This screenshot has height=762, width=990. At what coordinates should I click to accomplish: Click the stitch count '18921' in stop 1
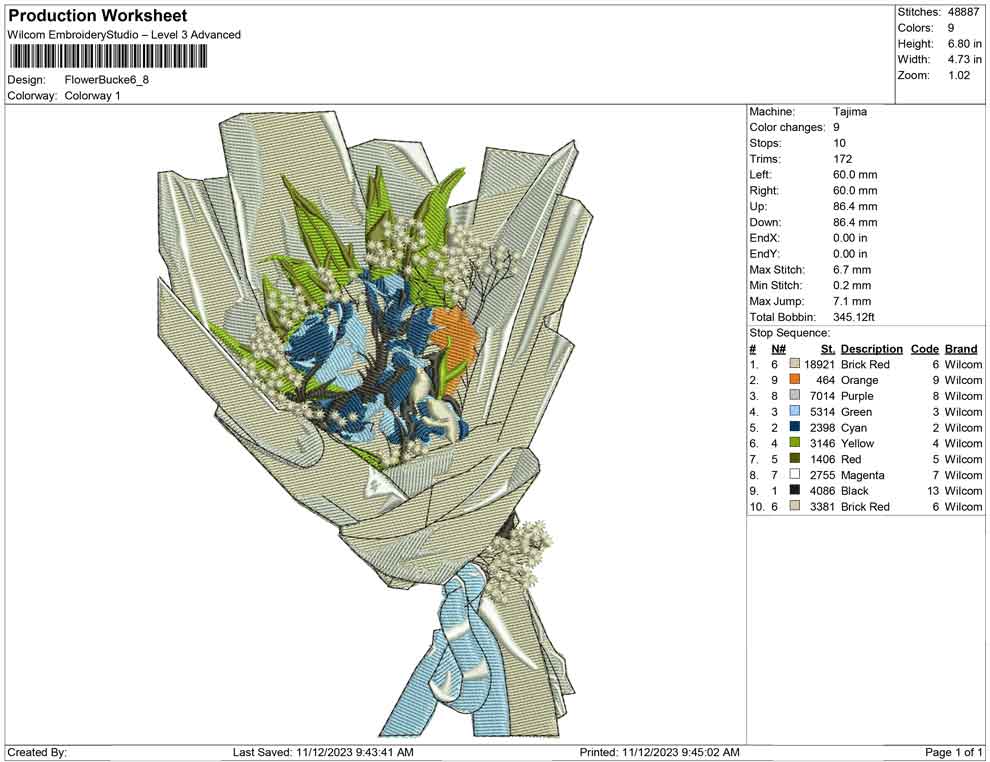click(820, 364)
